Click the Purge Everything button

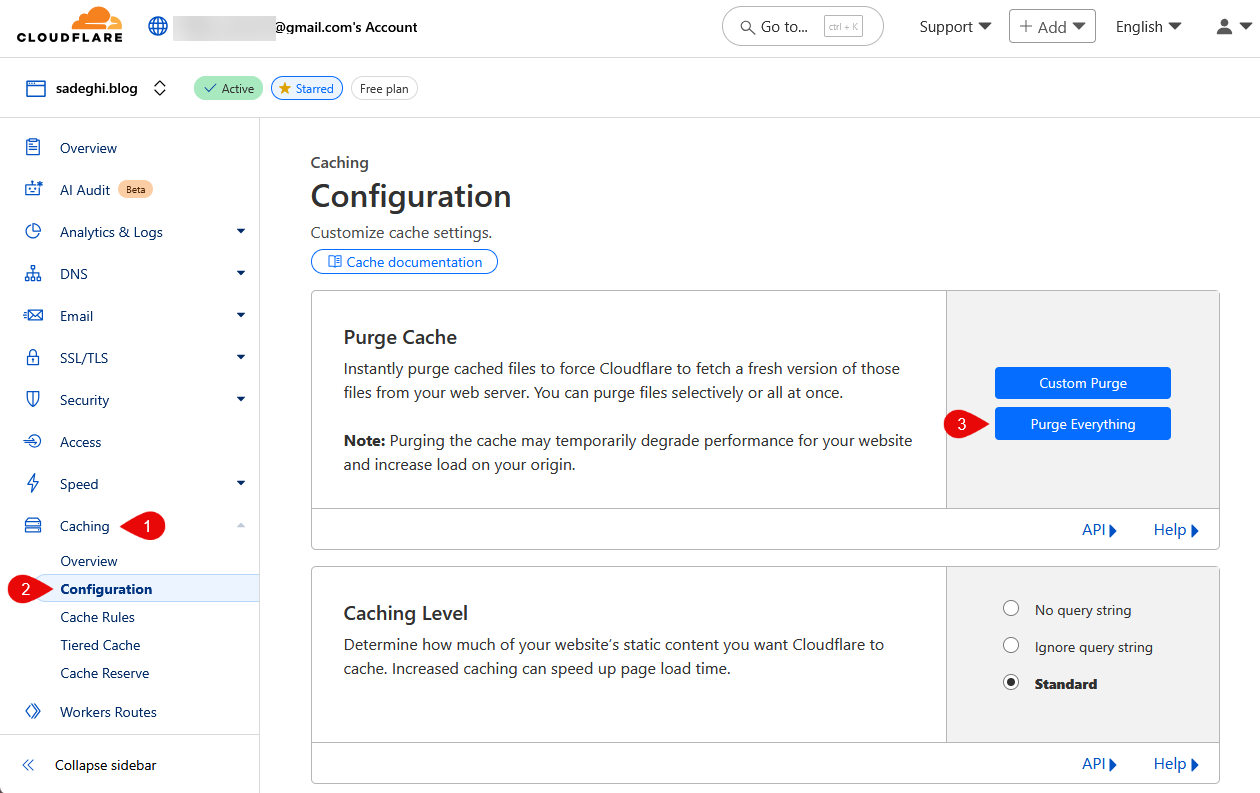(x=1082, y=424)
